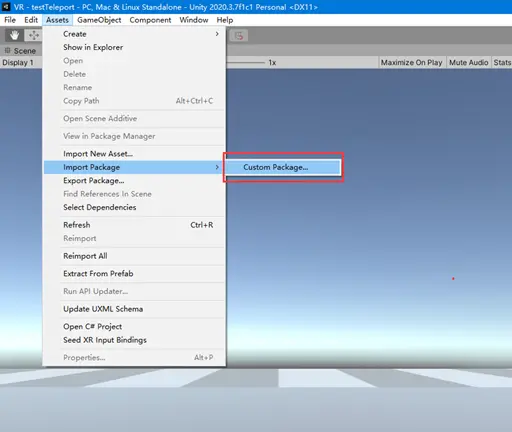
Task: Select the Move tool in toolbar
Action: [x=33, y=35]
